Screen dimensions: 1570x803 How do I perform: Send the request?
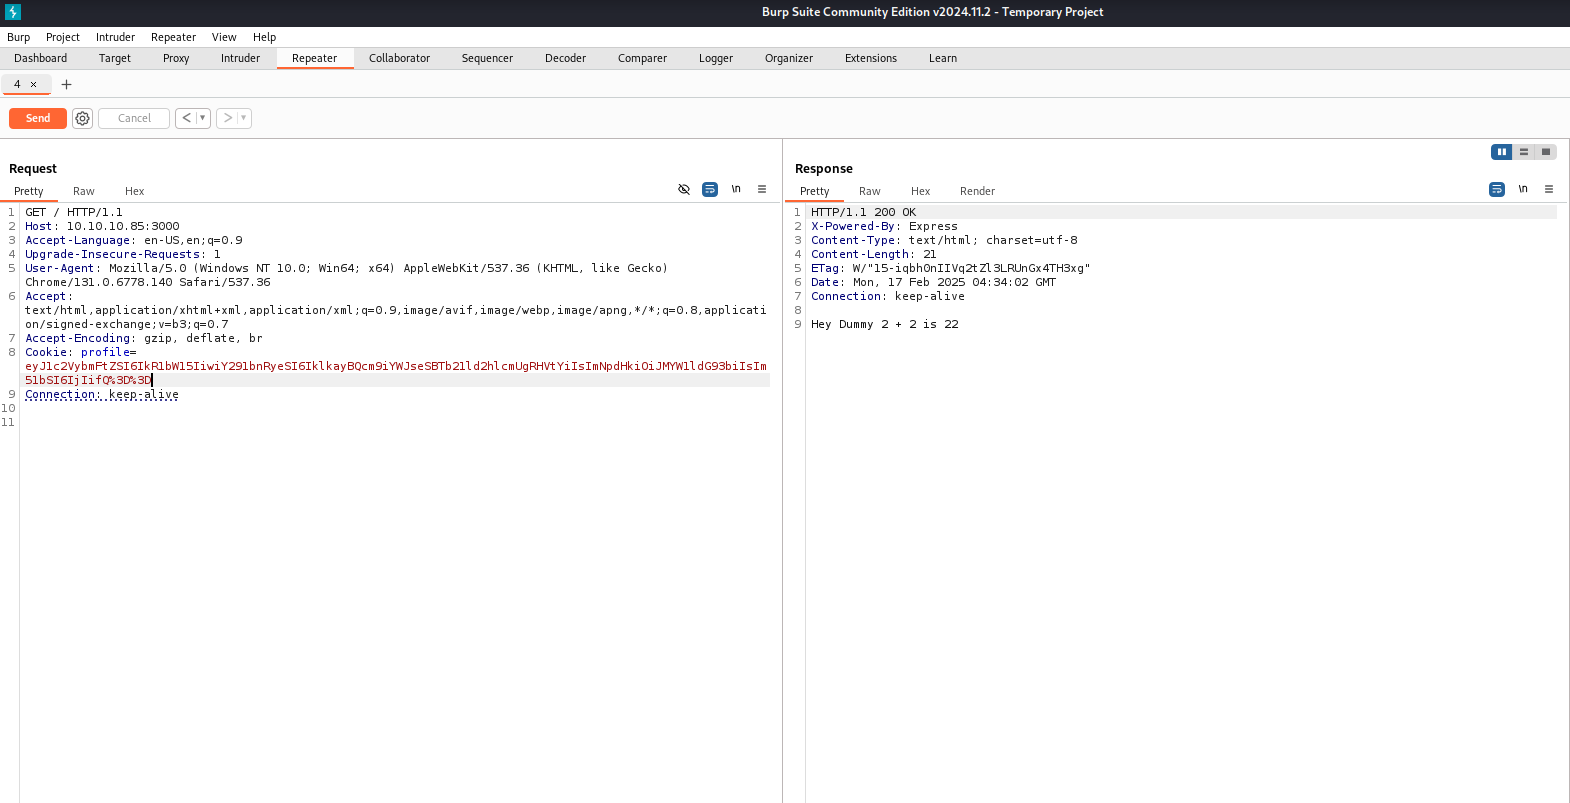pos(38,118)
